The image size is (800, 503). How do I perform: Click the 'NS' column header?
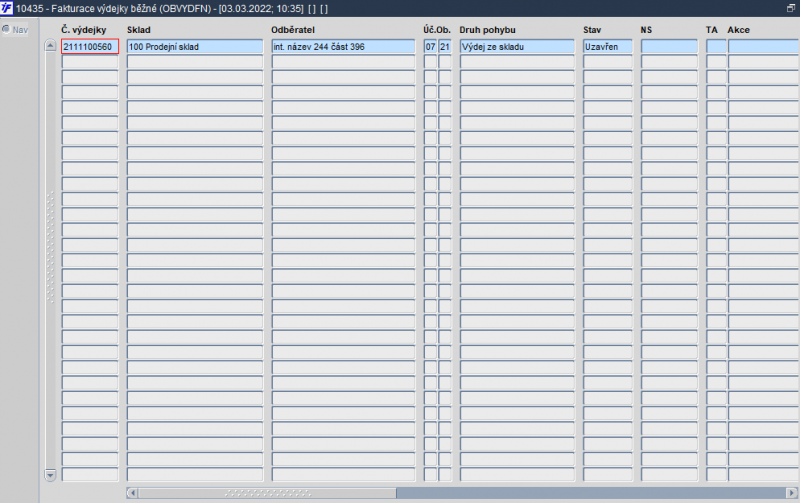click(x=646, y=30)
